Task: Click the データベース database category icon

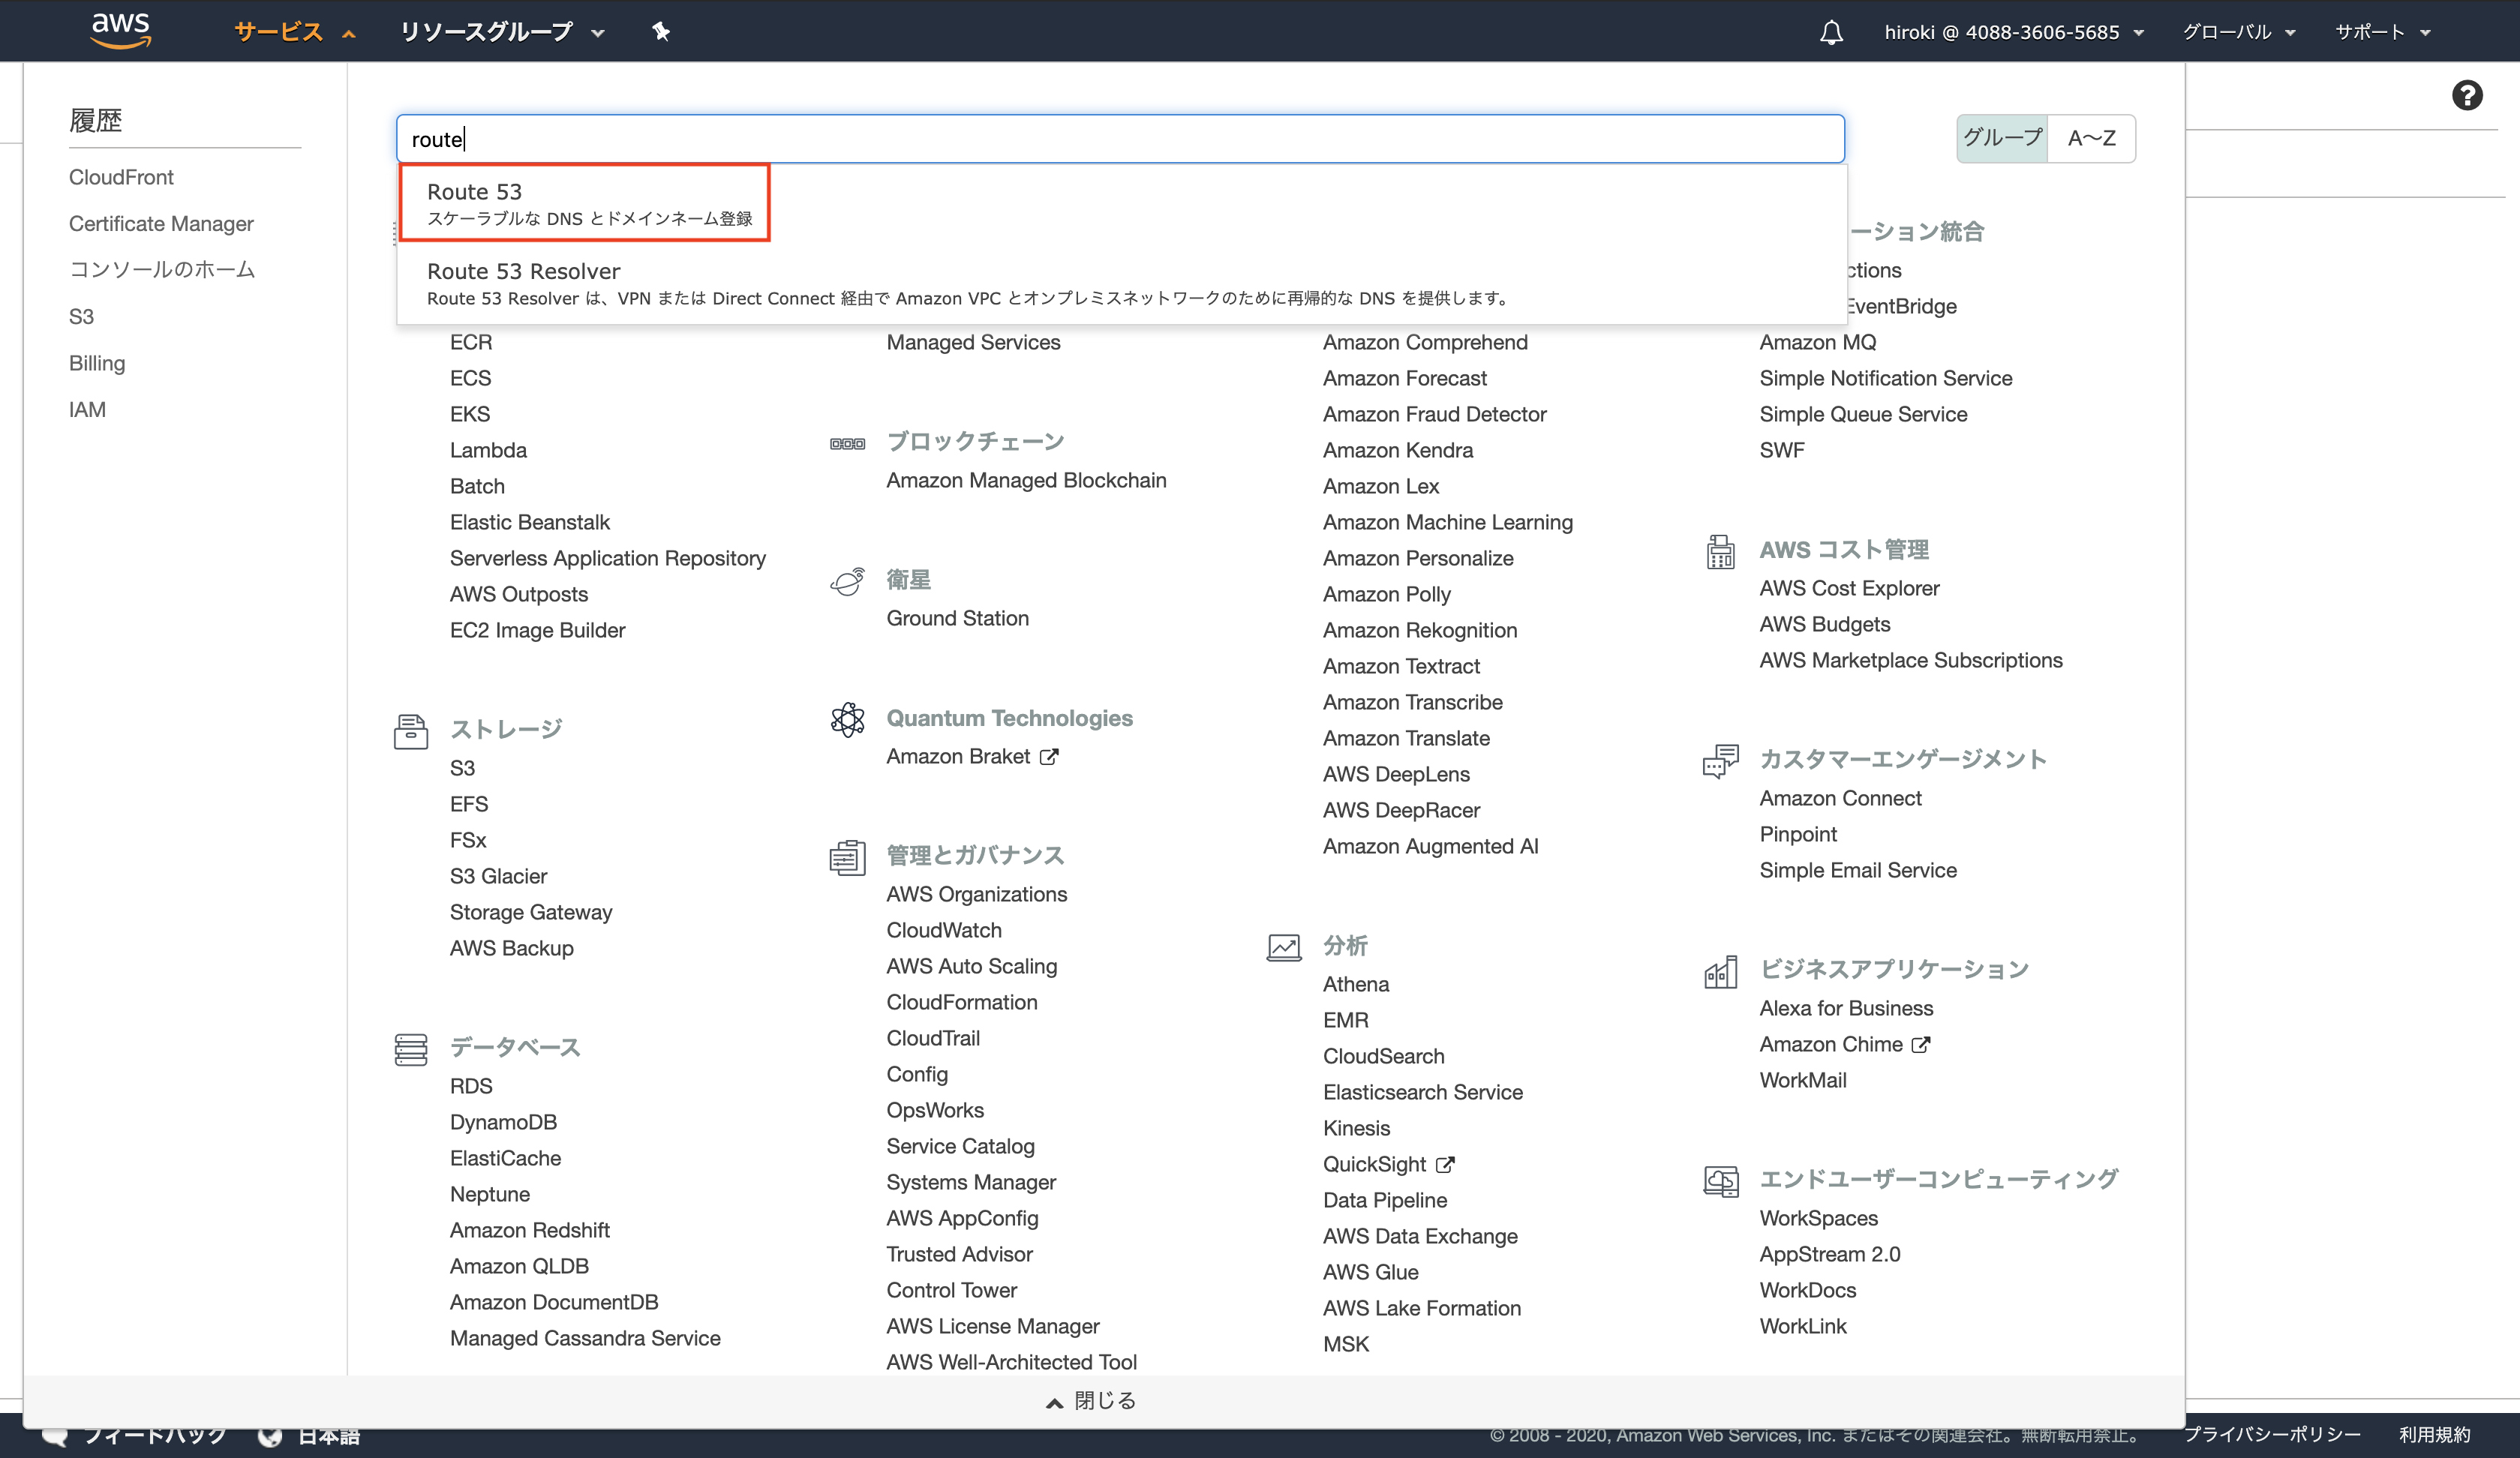Action: pyautogui.click(x=410, y=1049)
